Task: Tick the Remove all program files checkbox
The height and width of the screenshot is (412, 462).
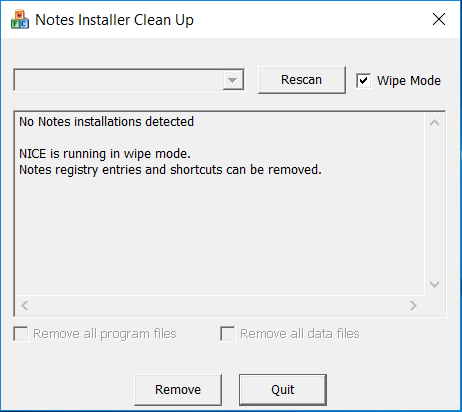Action: [21, 334]
